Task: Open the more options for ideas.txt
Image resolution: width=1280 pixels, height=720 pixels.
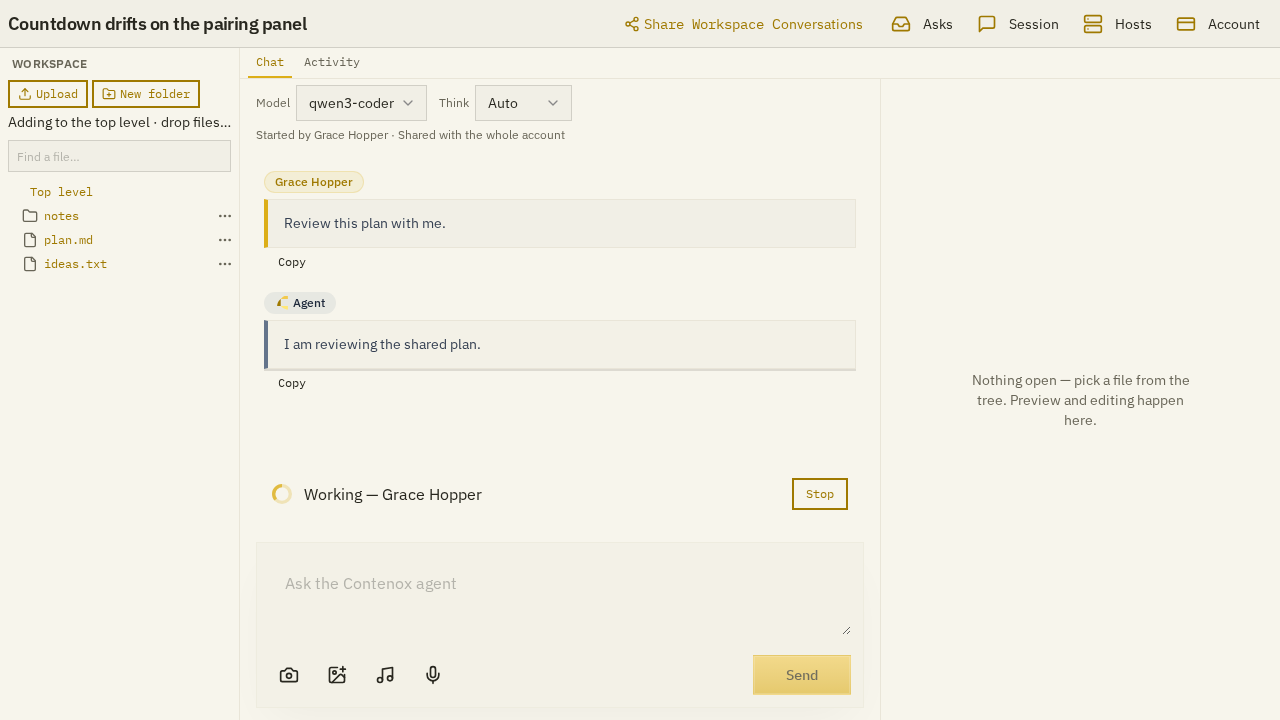Action: (225, 264)
